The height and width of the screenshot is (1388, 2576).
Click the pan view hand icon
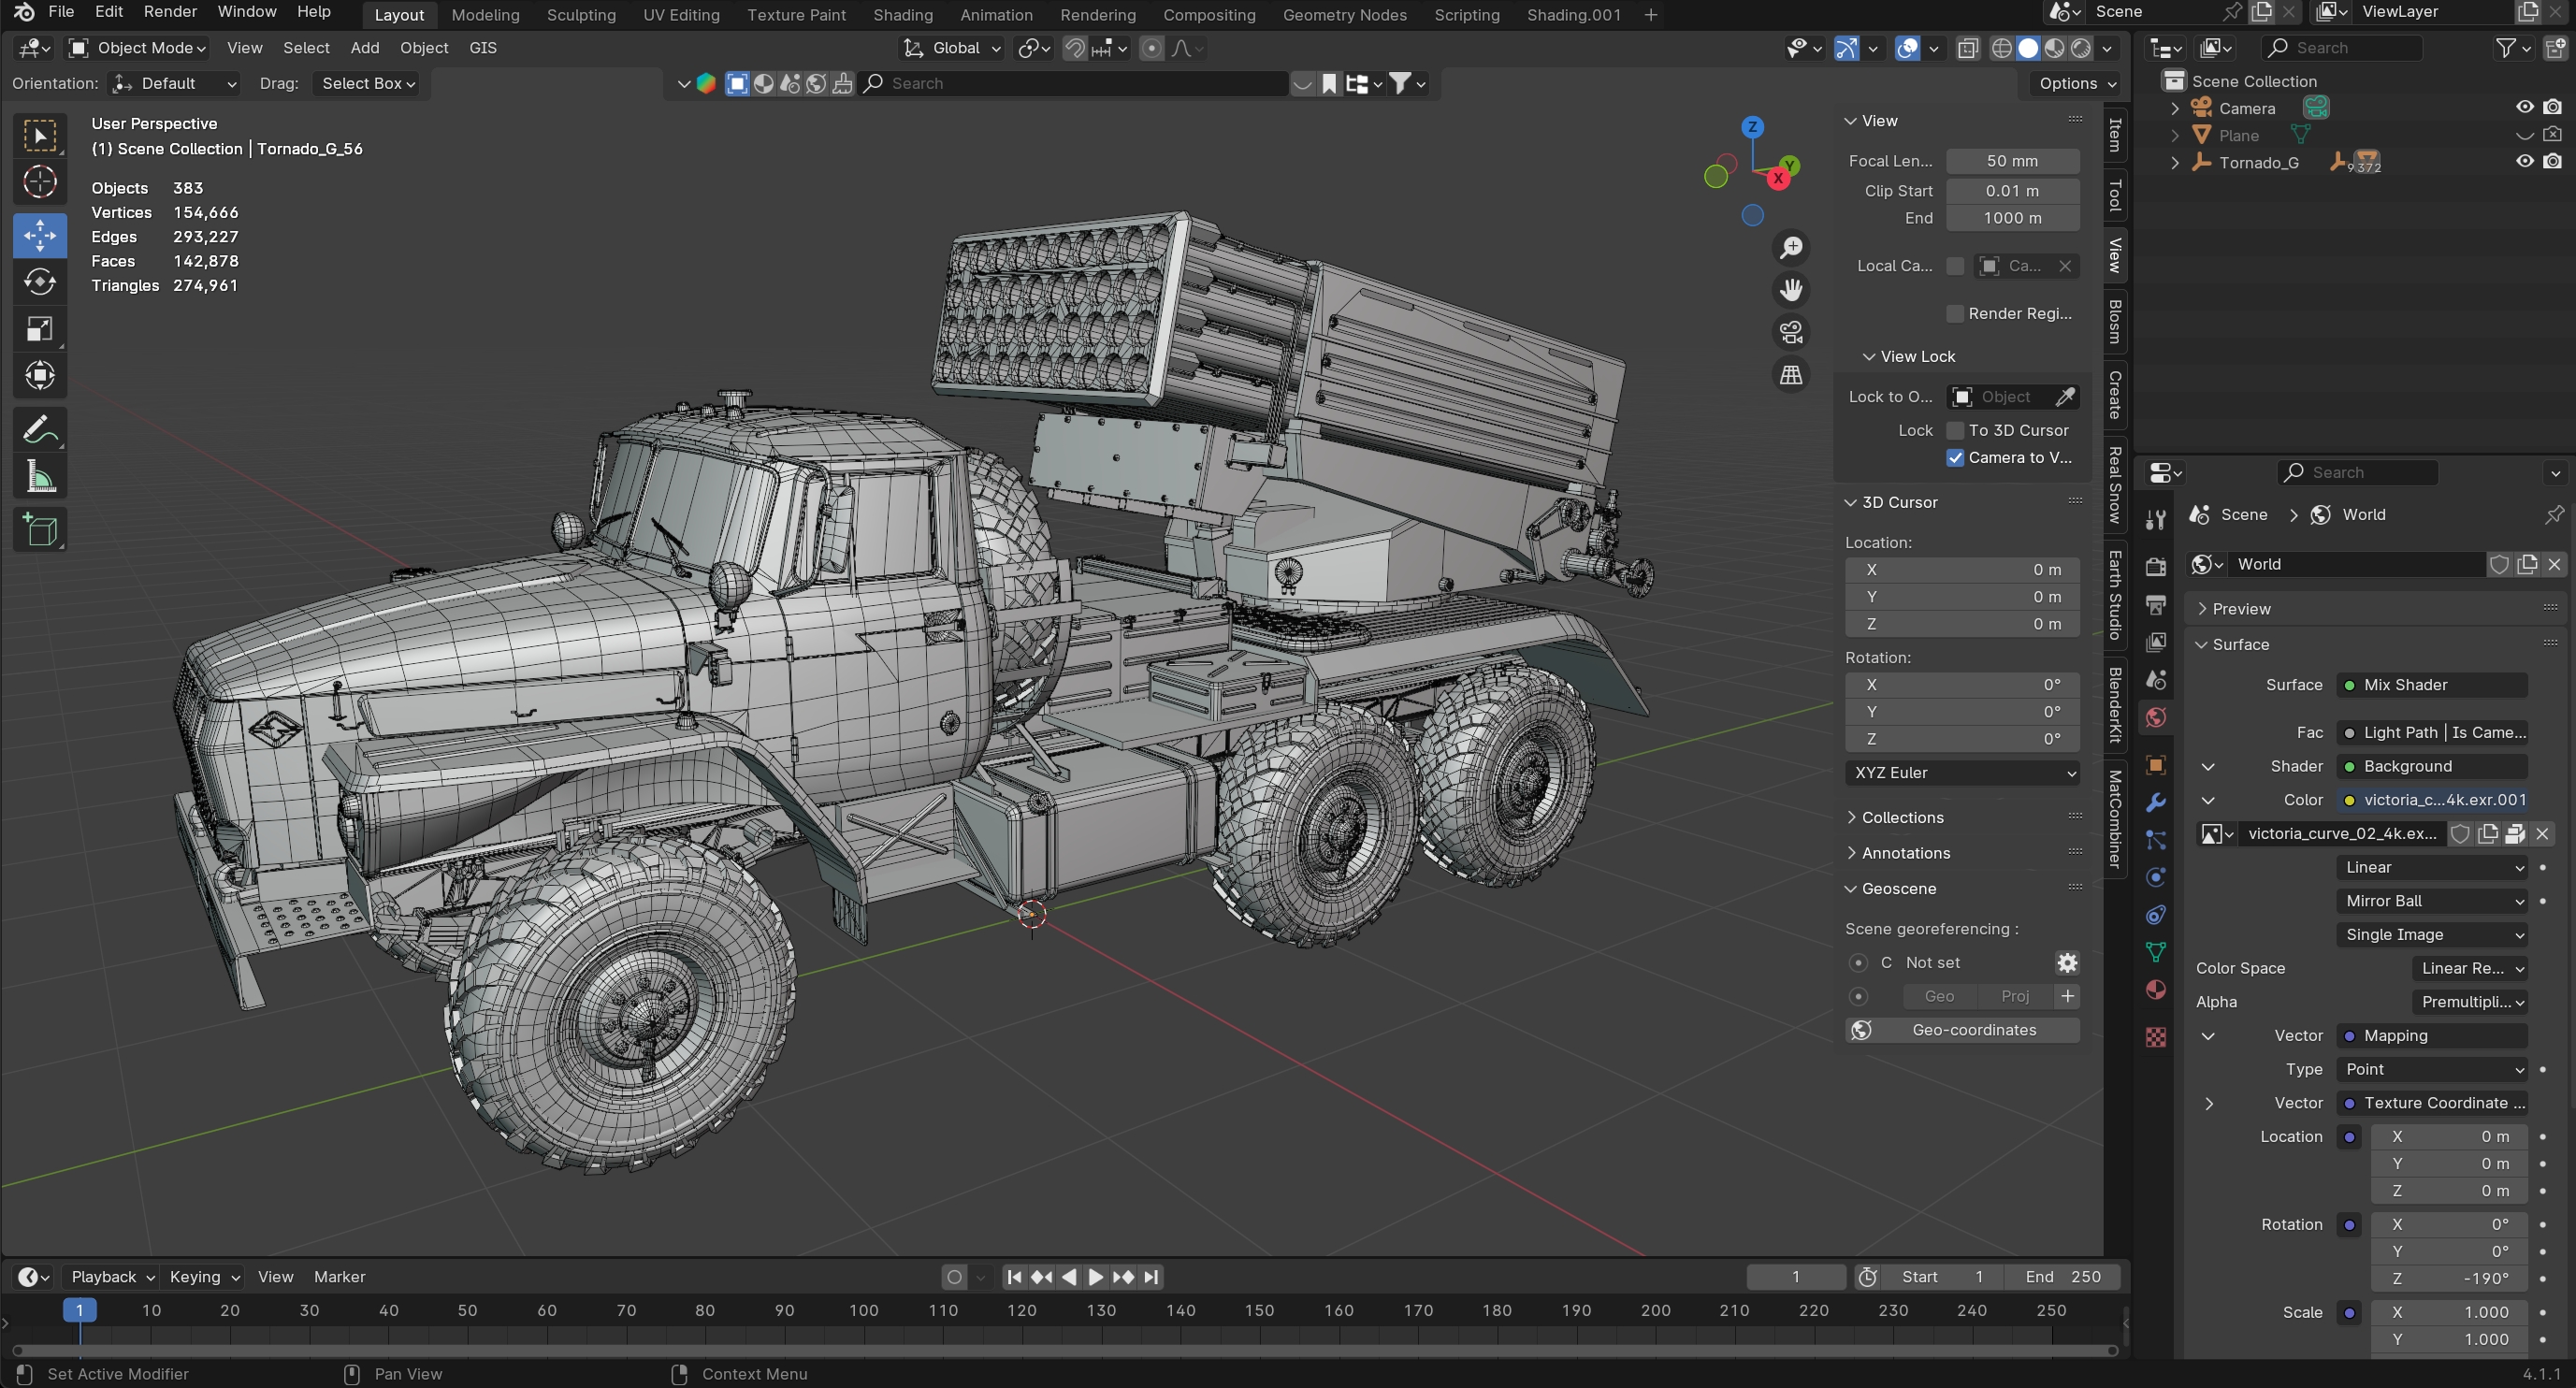(1791, 290)
